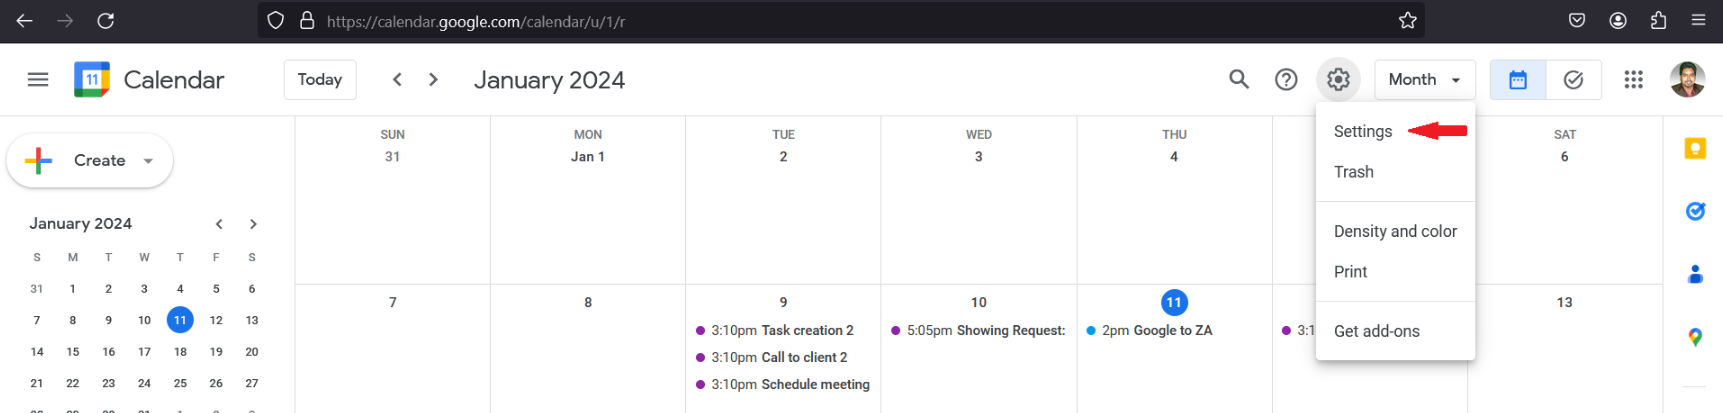
Task: Switch to Tasks view toggle
Action: [x=1573, y=80]
